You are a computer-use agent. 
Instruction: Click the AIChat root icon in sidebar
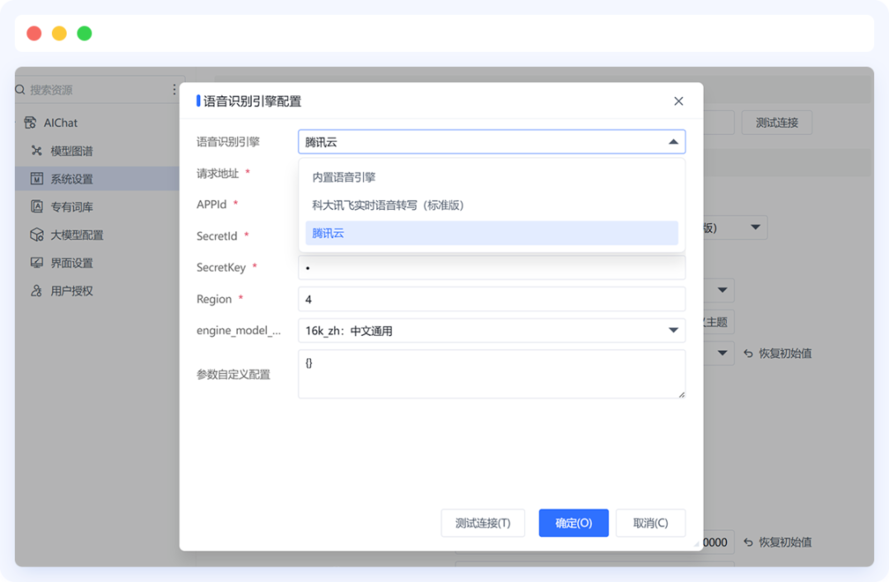point(30,123)
